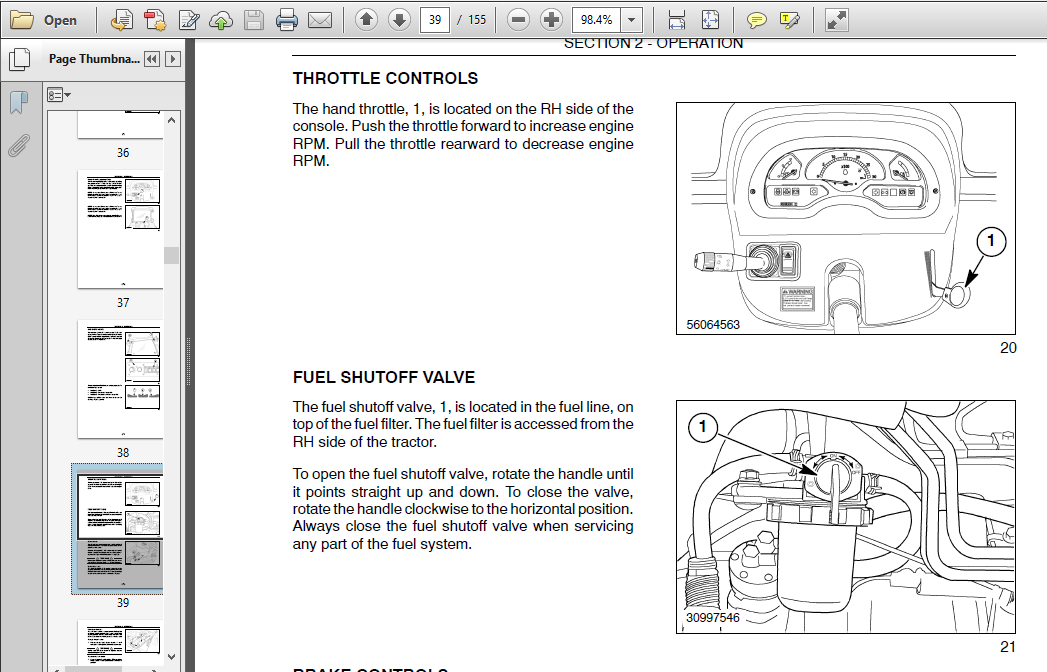Go to previous page with the up arrow
The image size is (1047, 672).
[366, 20]
